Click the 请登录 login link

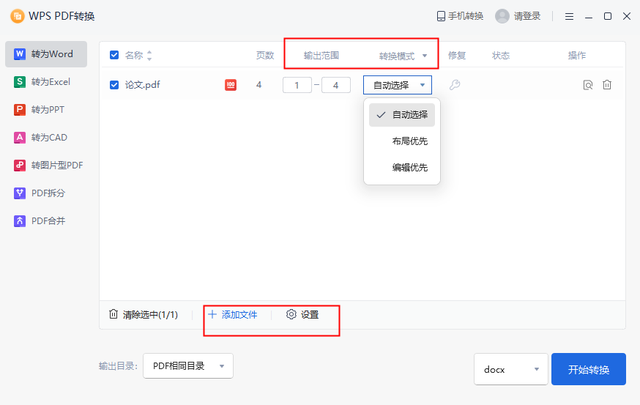point(527,16)
